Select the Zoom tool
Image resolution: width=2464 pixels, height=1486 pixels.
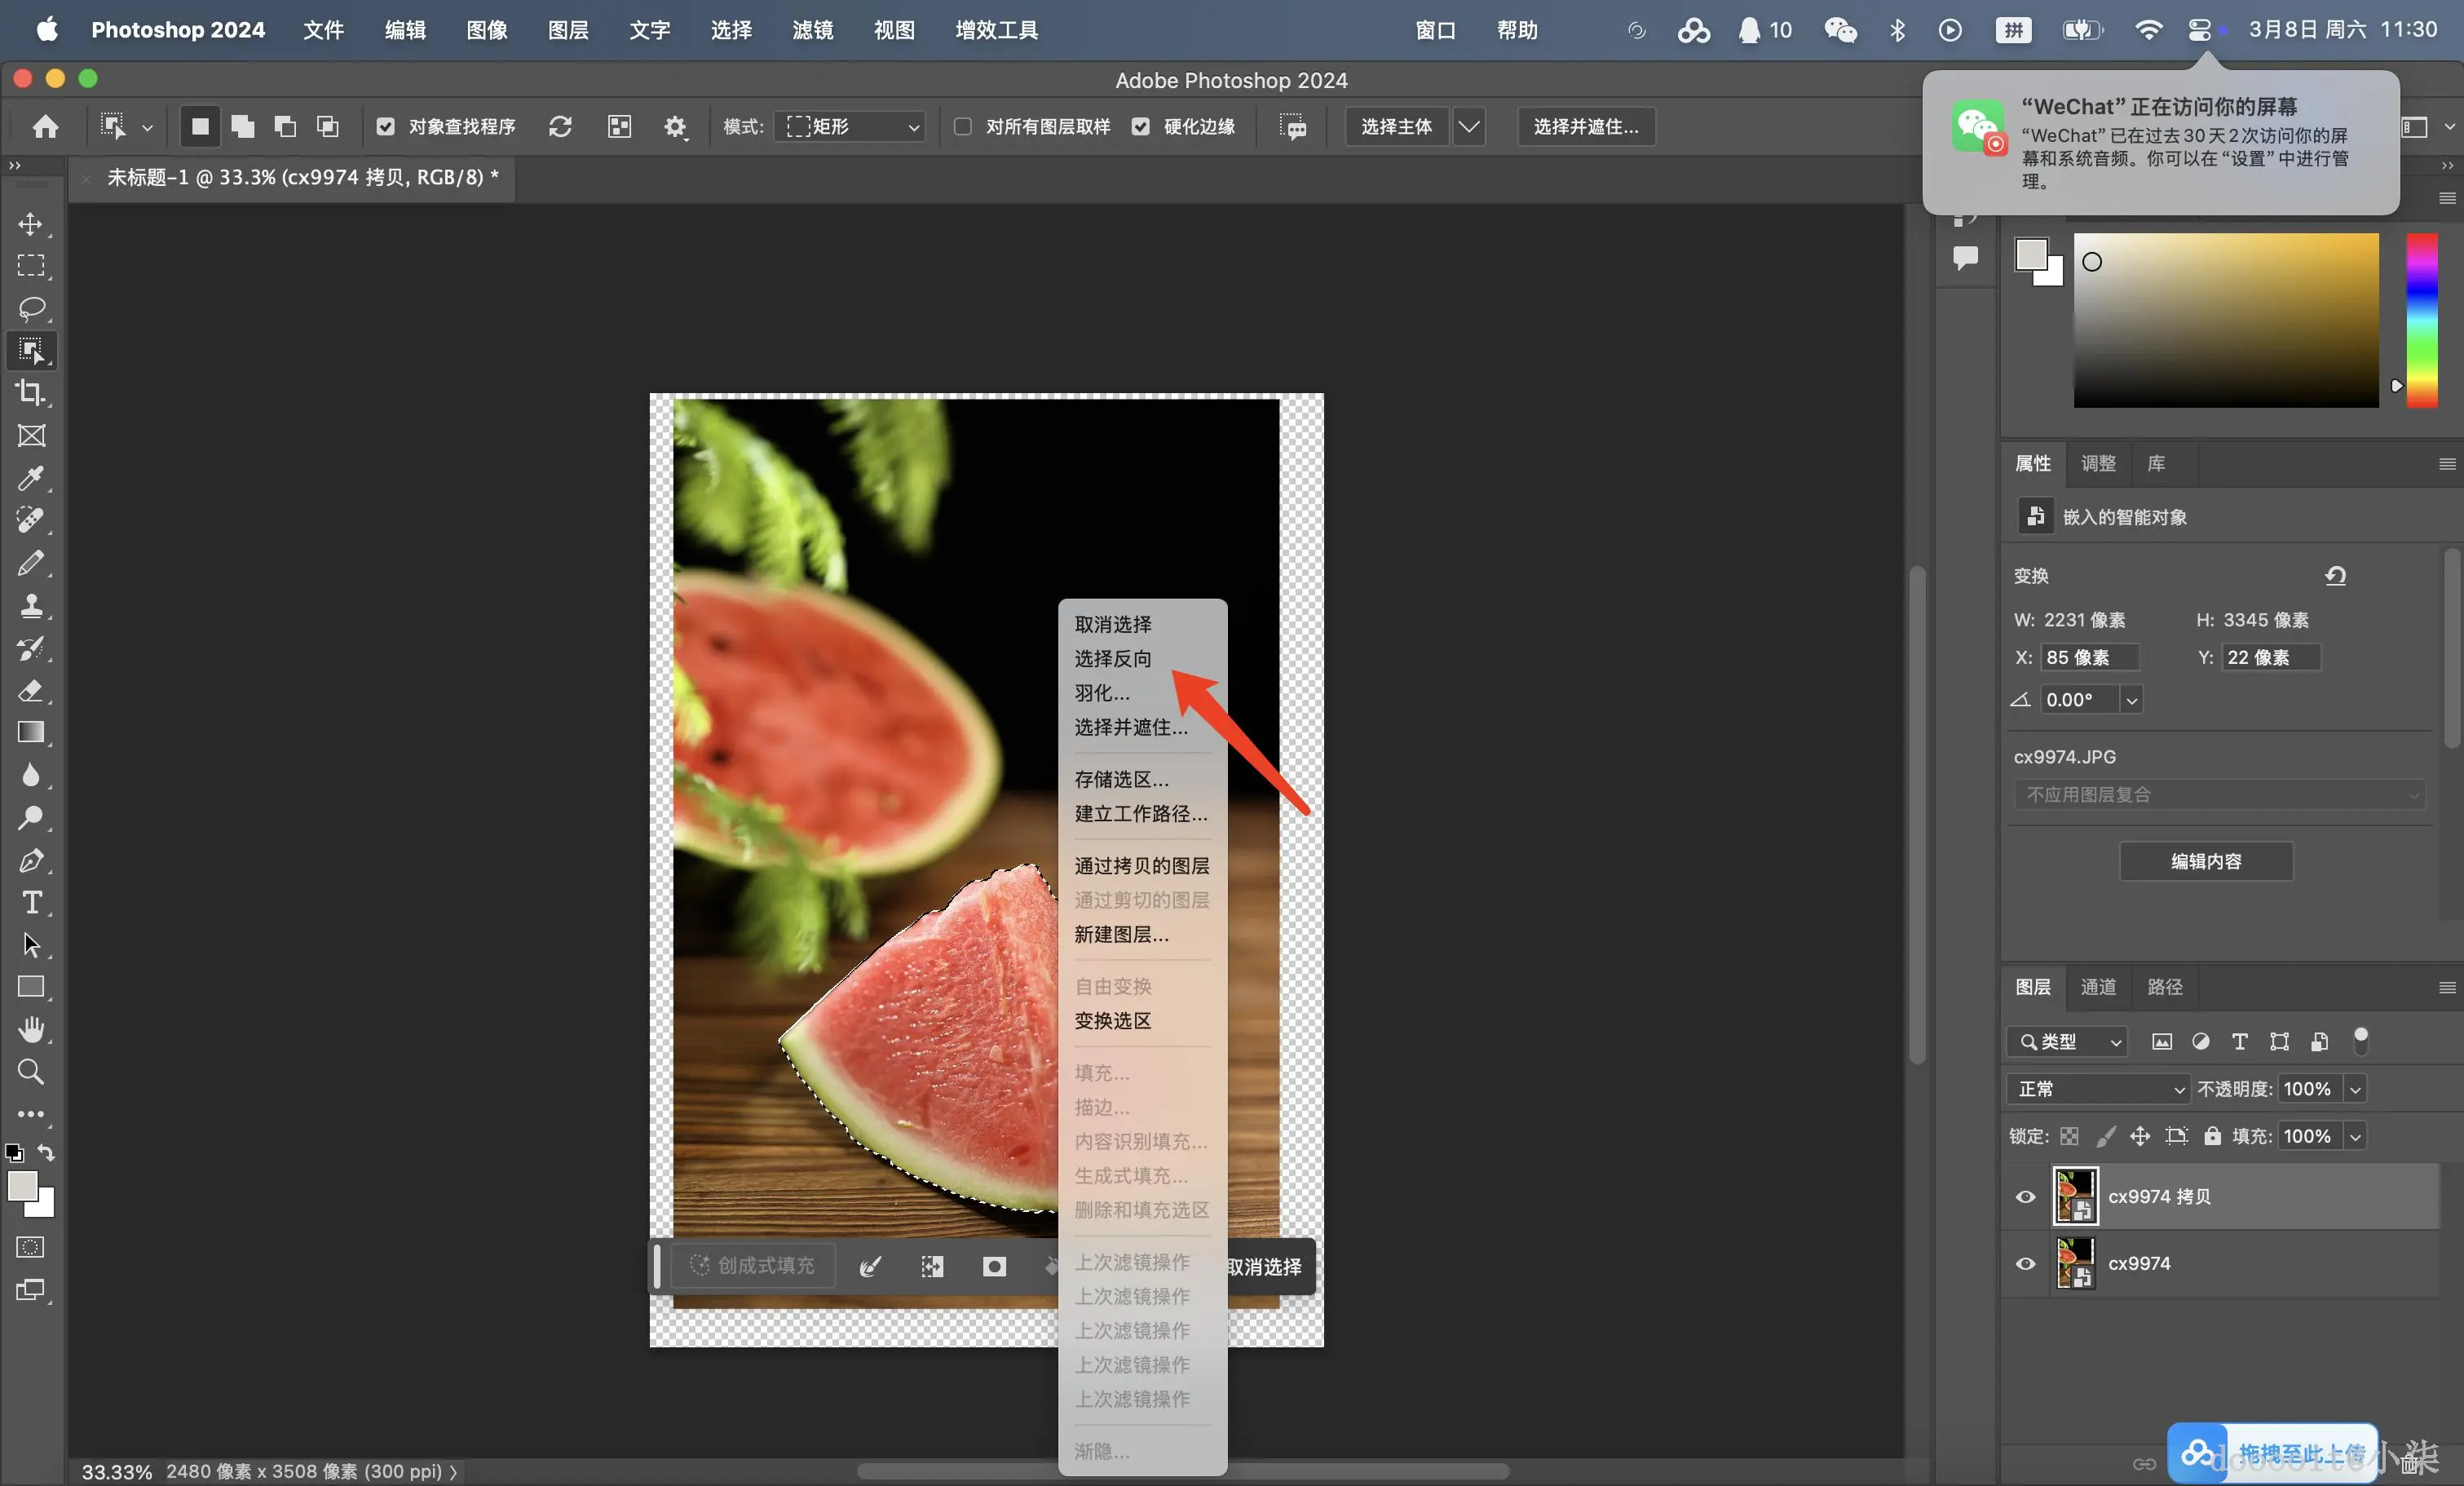coord(30,1072)
